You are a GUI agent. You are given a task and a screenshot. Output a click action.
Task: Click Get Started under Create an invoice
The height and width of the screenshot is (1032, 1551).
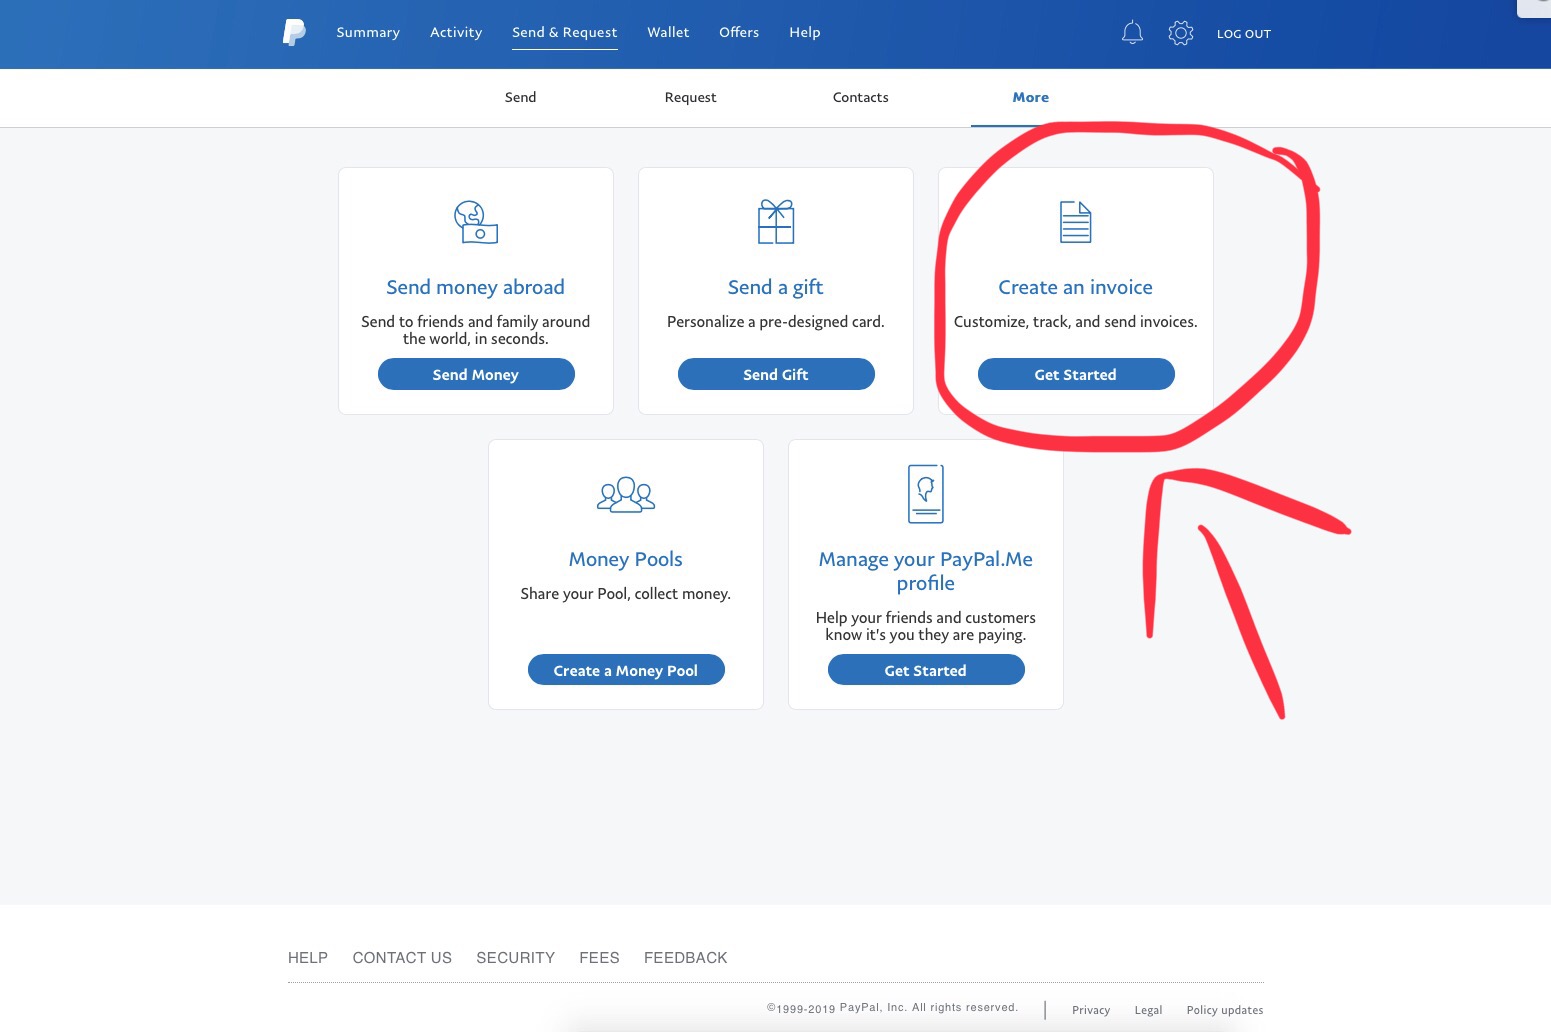pos(1076,374)
